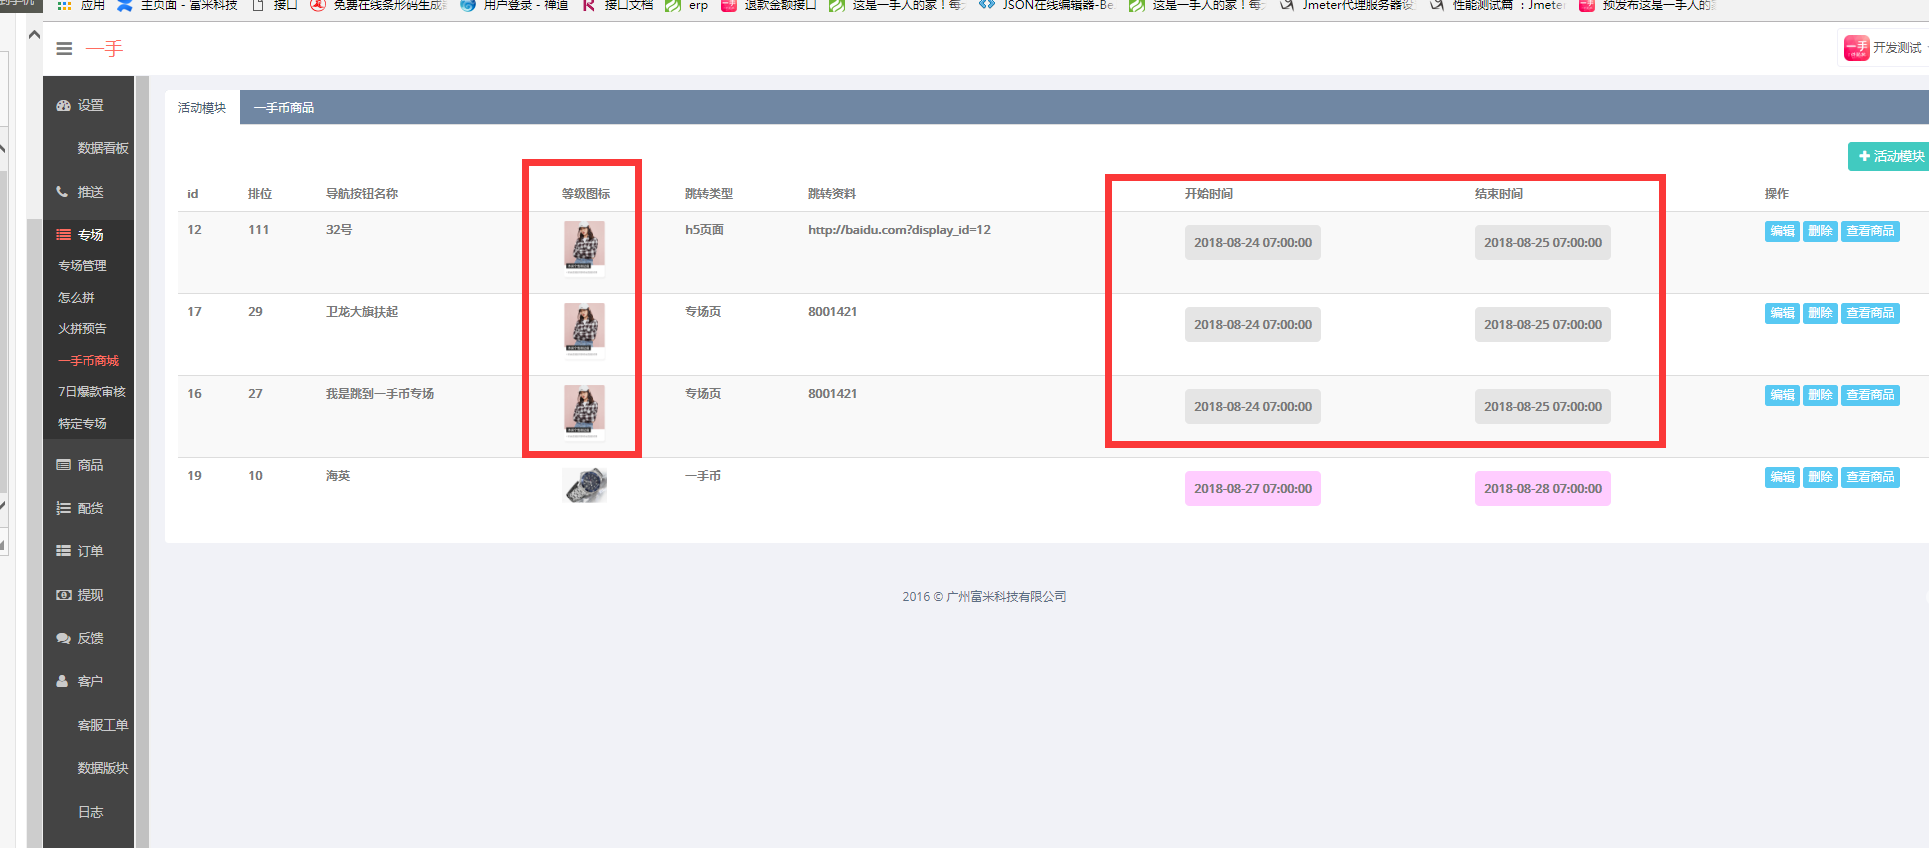
Task: Open 接口文档 bookmark
Action: tap(618, 6)
